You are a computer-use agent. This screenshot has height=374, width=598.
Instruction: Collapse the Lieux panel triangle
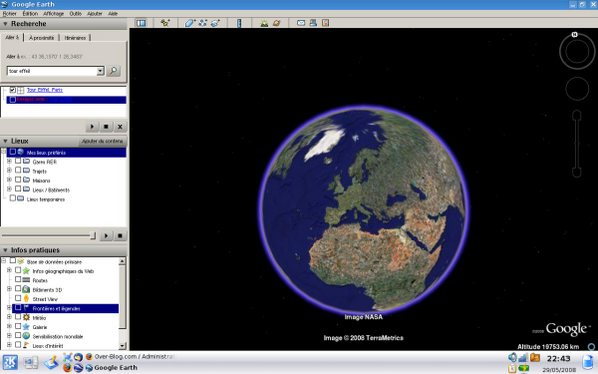[5, 141]
